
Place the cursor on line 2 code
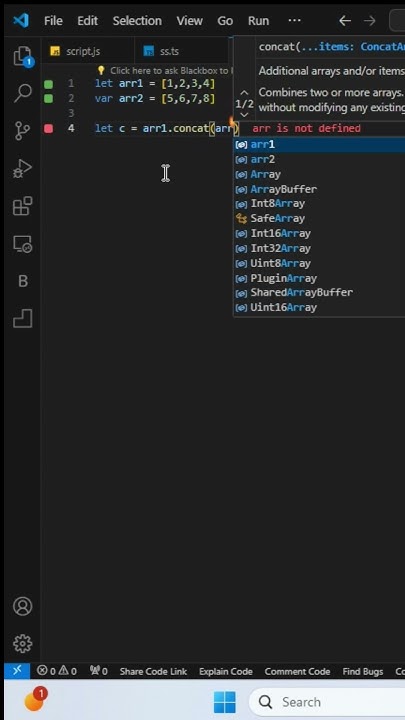point(155,98)
